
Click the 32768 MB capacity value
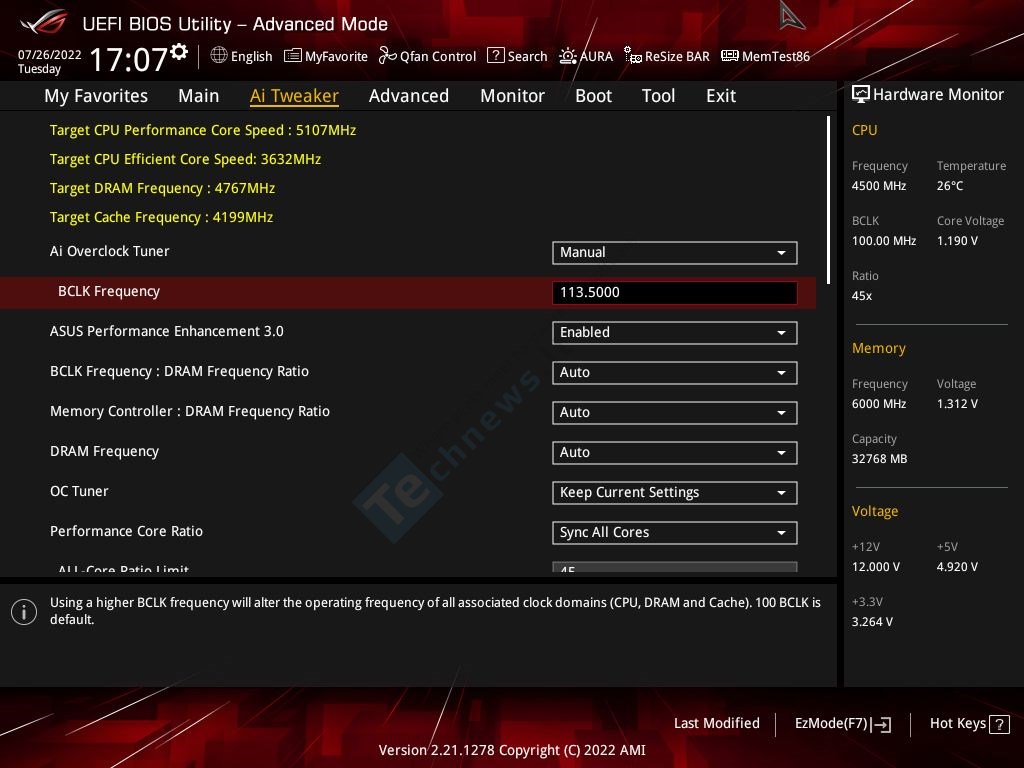880,458
